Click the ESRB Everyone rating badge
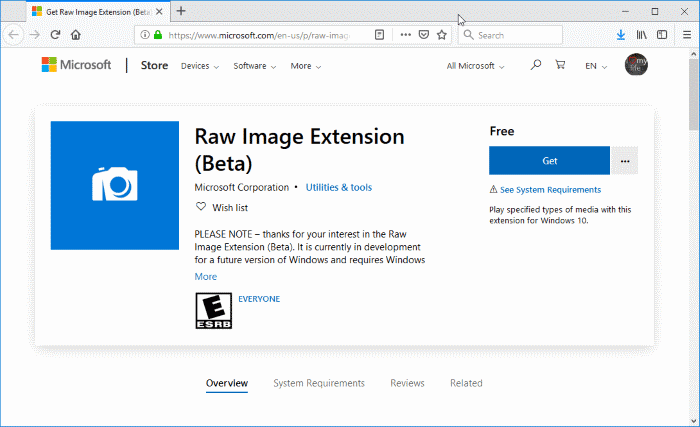The height and width of the screenshot is (427, 700). pyautogui.click(x=213, y=311)
